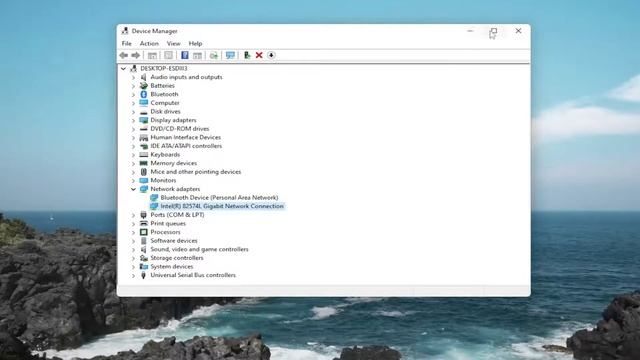
Task: Select the Disk drives label
Action: click(165, 111)
